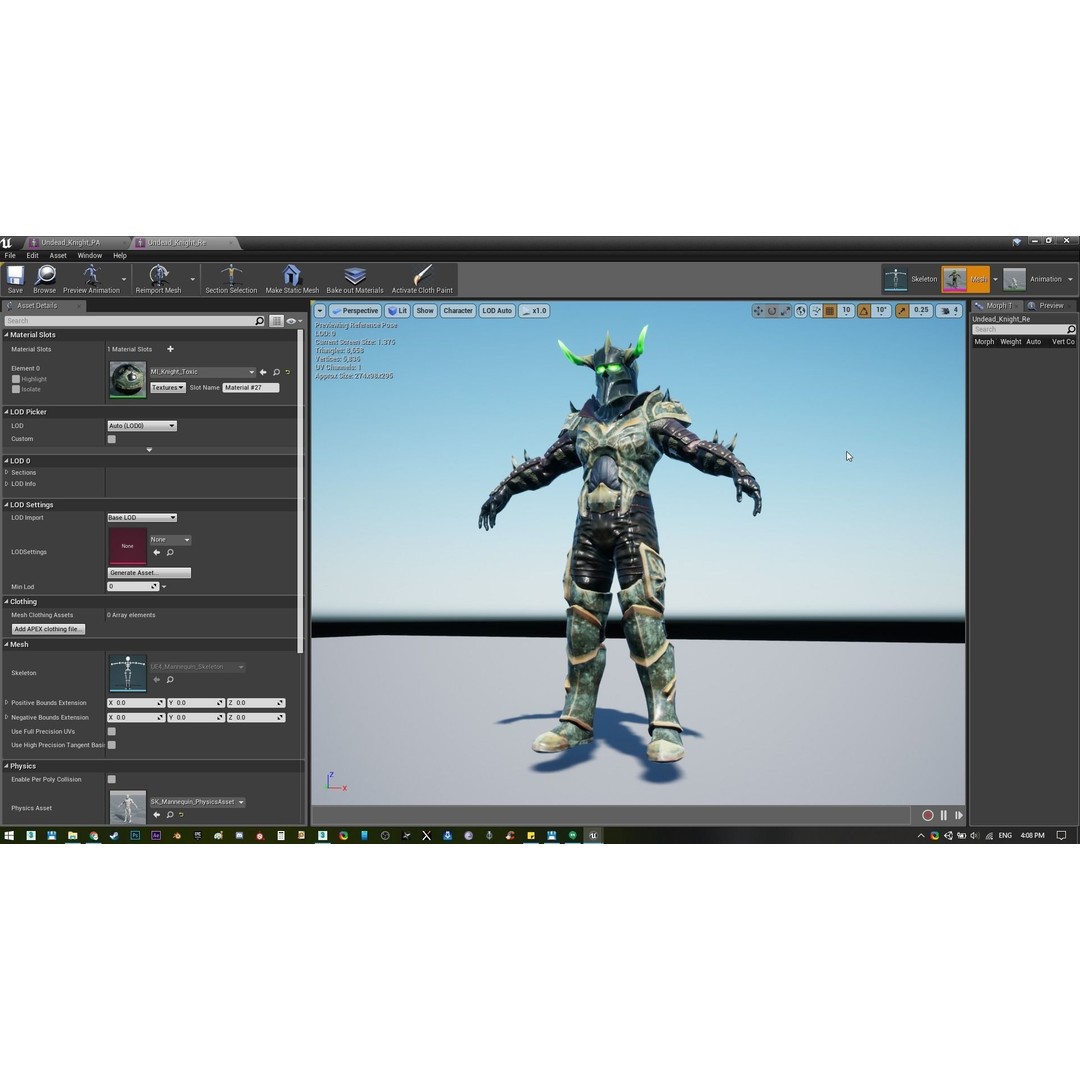This screenshot has width=1080, height=1080.
Task: Enable Isolate checkbox for Element 0
Action: tap(16, 389)
